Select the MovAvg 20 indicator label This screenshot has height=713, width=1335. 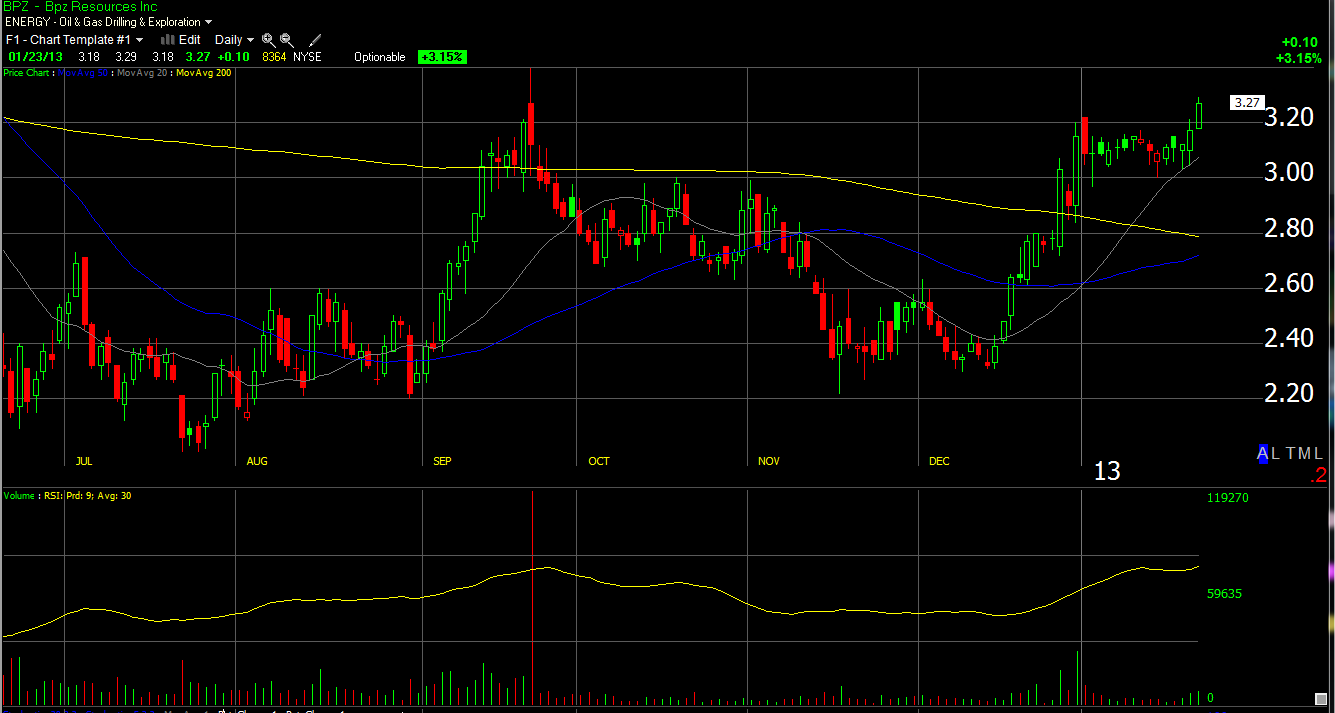144,73
